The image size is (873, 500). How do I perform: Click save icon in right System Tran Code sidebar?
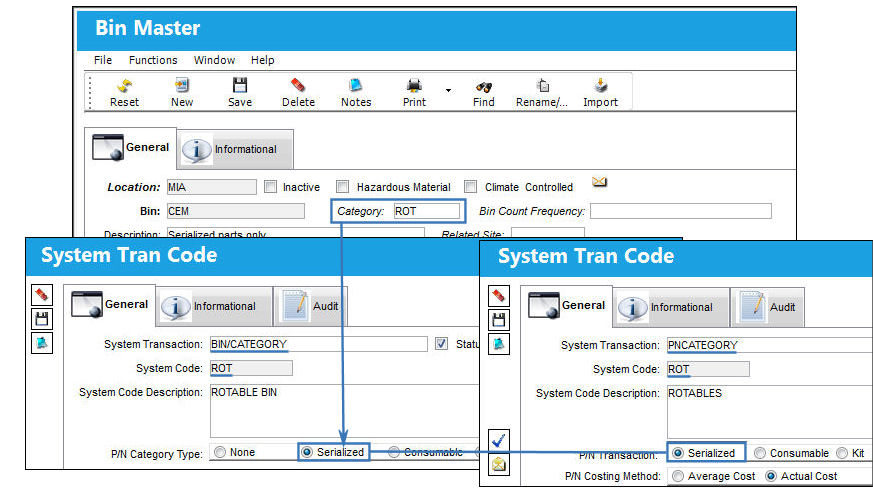498,320
